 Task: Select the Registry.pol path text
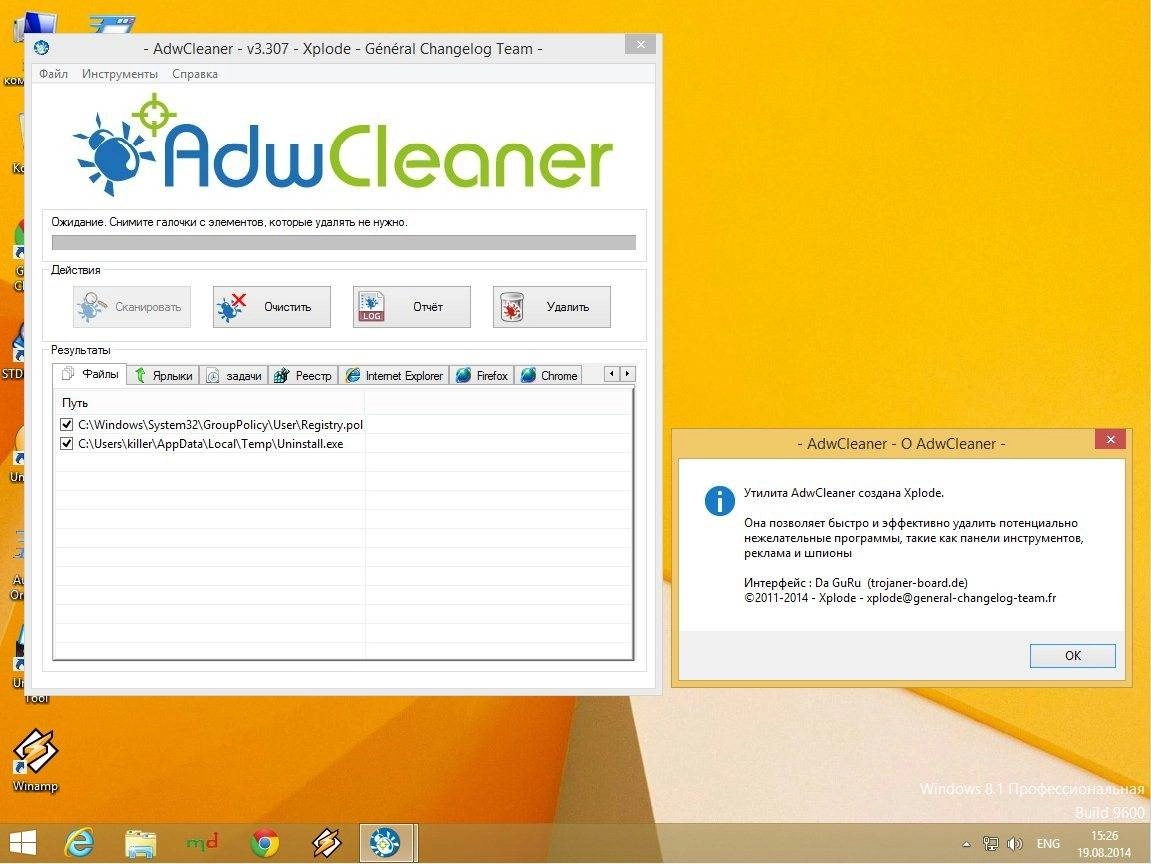click(x=220, y=424)
